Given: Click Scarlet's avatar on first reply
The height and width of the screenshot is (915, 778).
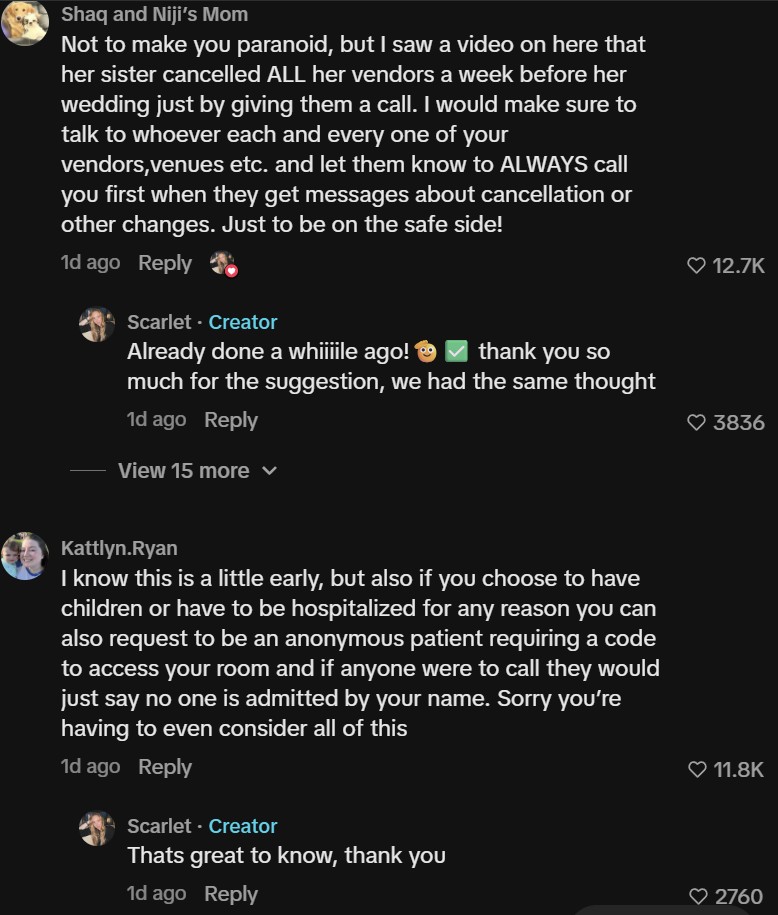Looking at the screenshot, I should tap(97, 325).
